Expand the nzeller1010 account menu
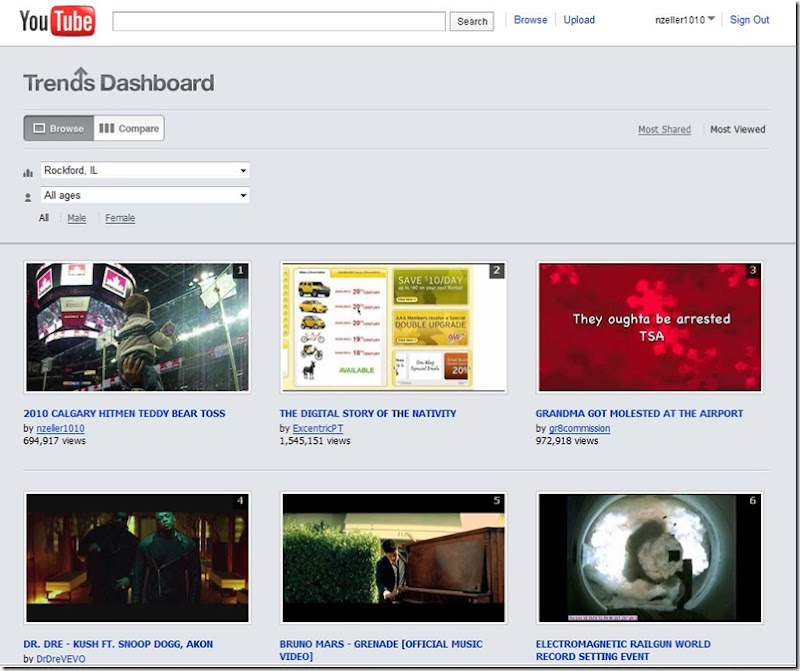Image resolution: width=800 pixels, height=671 pixels. click(x=685, y=20)
